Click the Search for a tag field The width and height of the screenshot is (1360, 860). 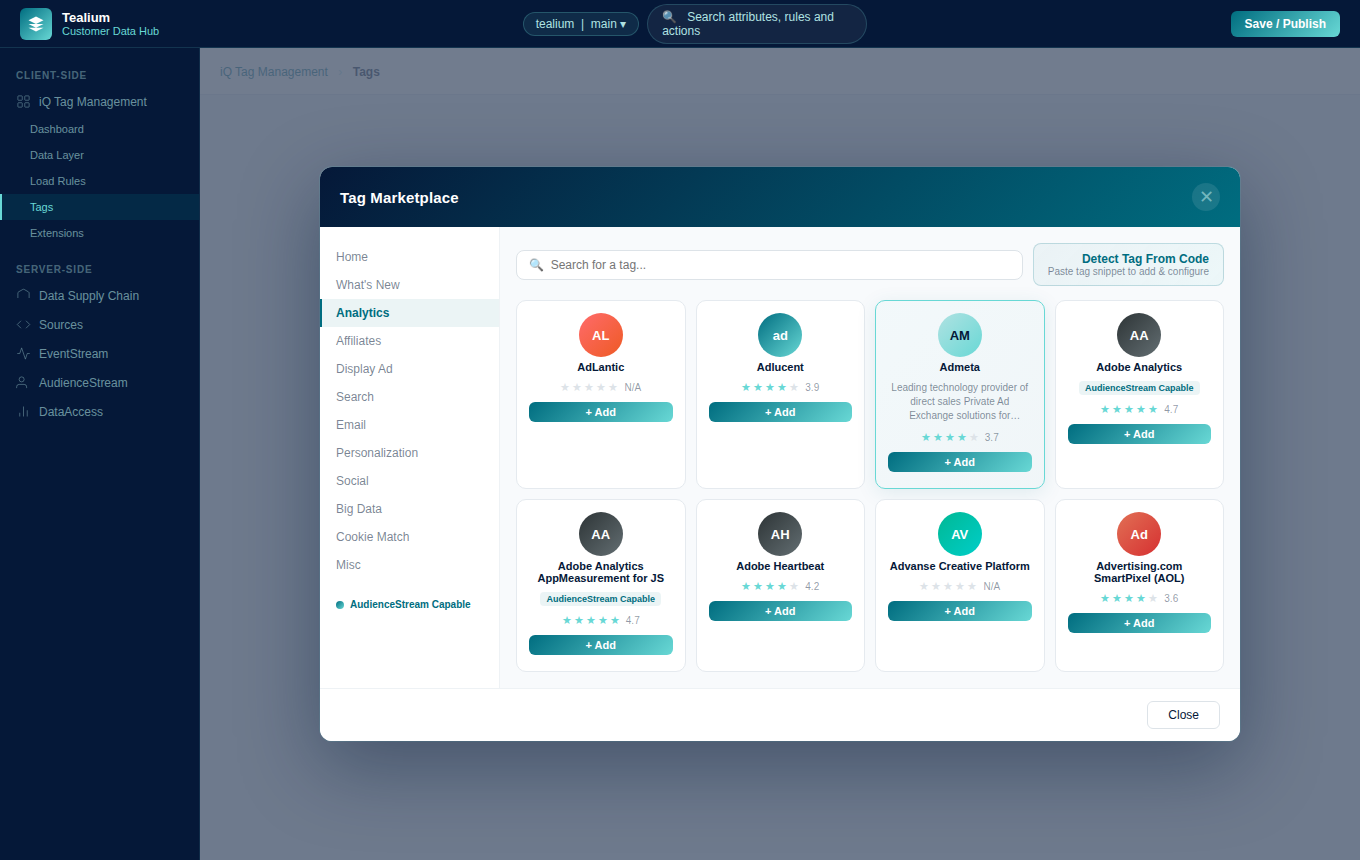769,265
